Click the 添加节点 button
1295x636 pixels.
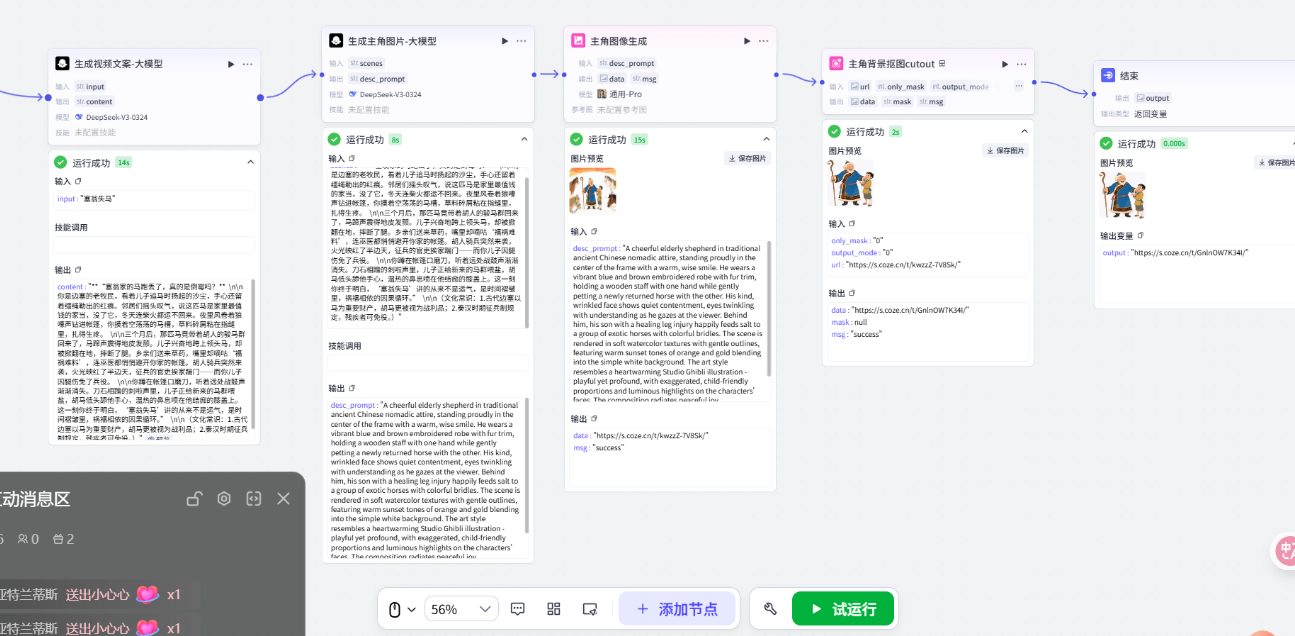[x=678, y=608]
